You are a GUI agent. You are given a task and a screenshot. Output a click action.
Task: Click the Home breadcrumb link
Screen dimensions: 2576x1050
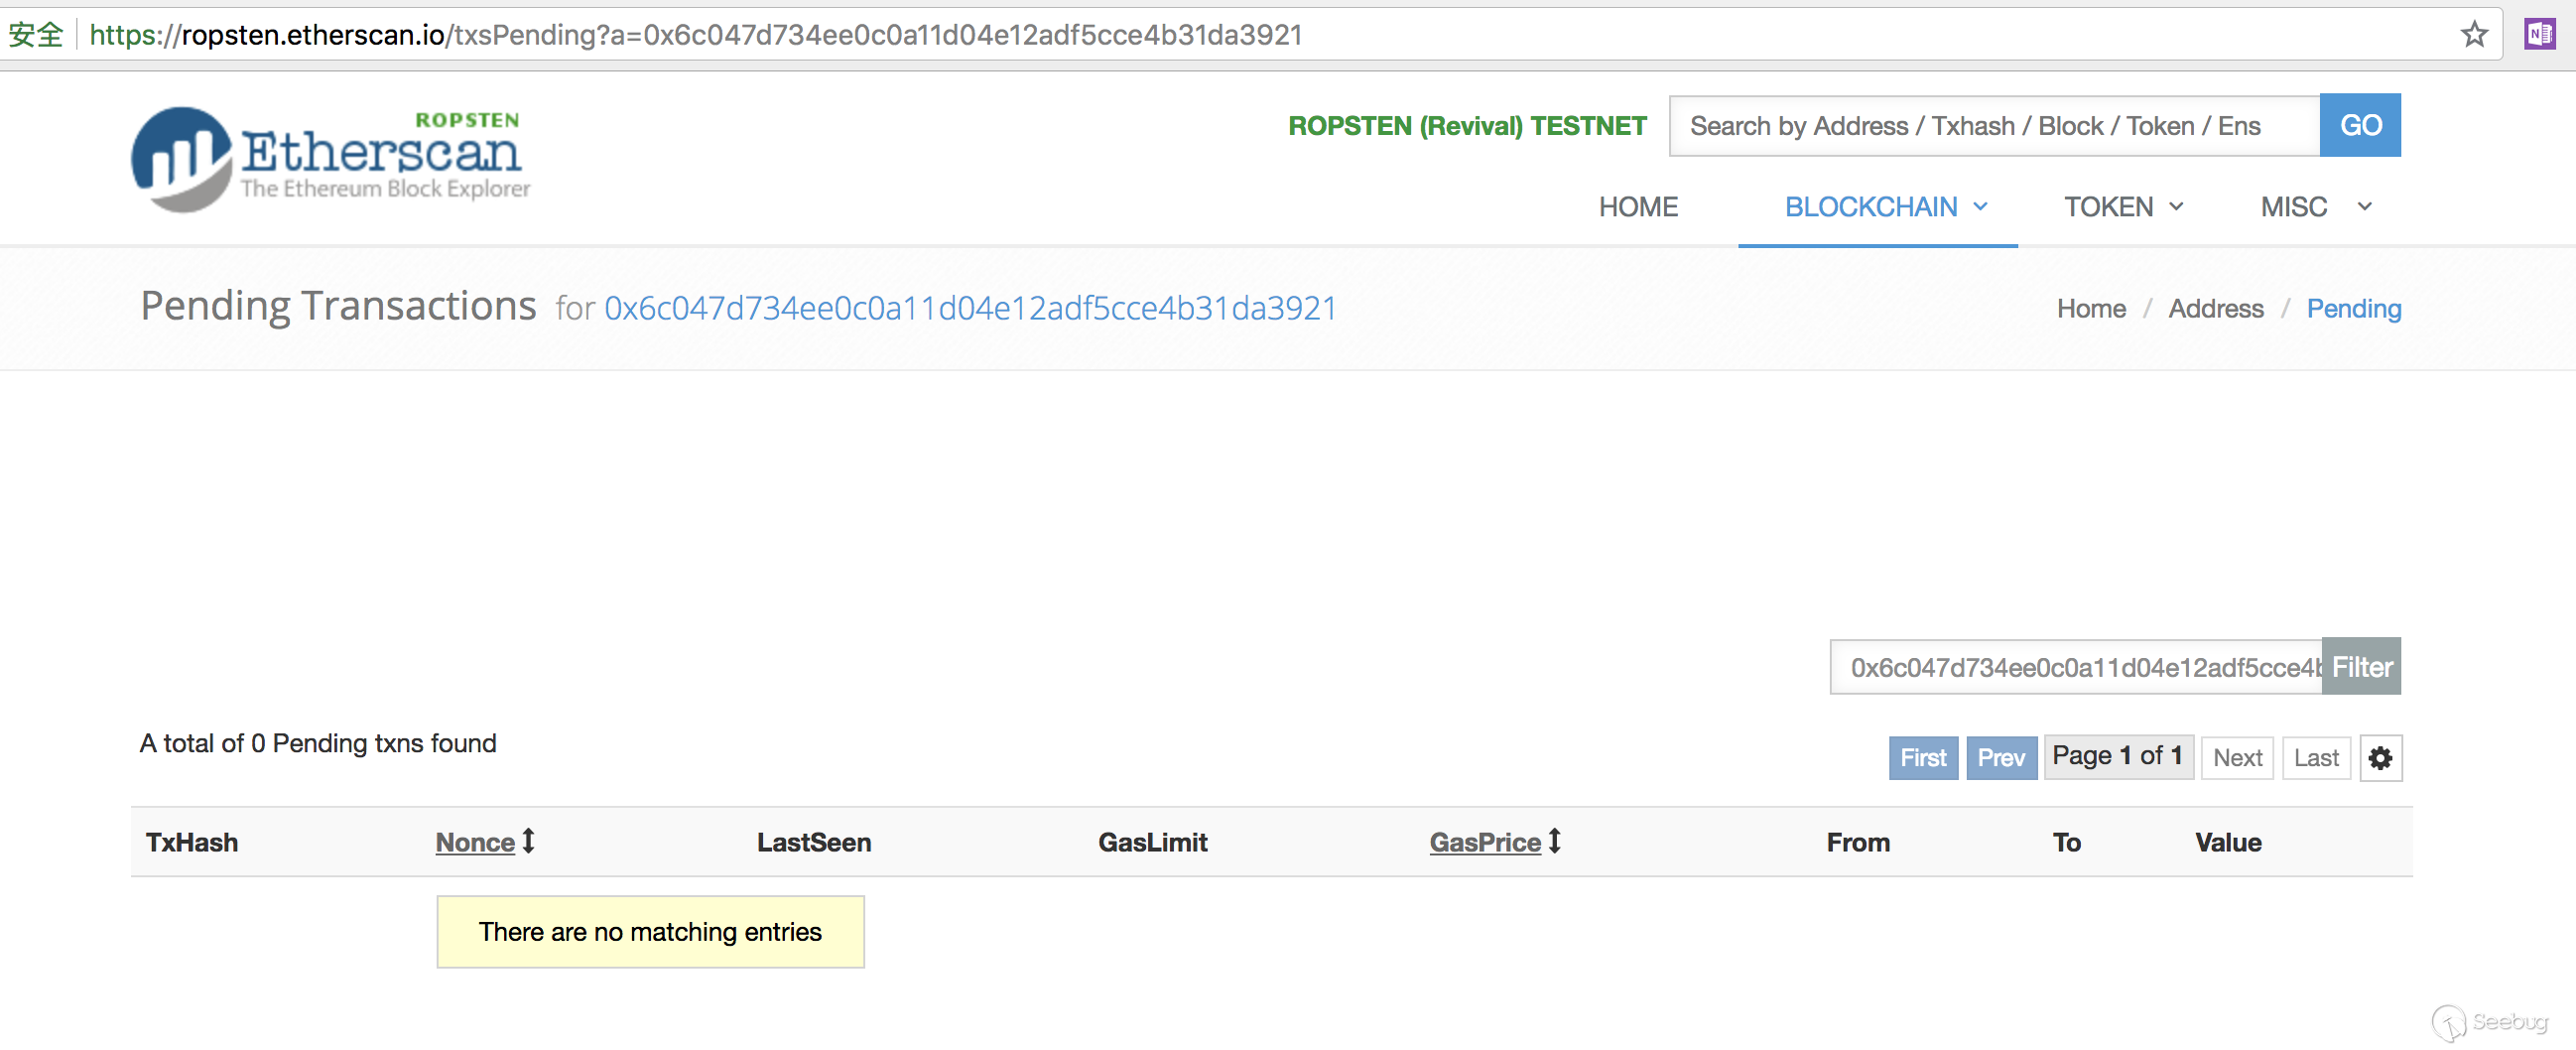tap(2091, 309)
